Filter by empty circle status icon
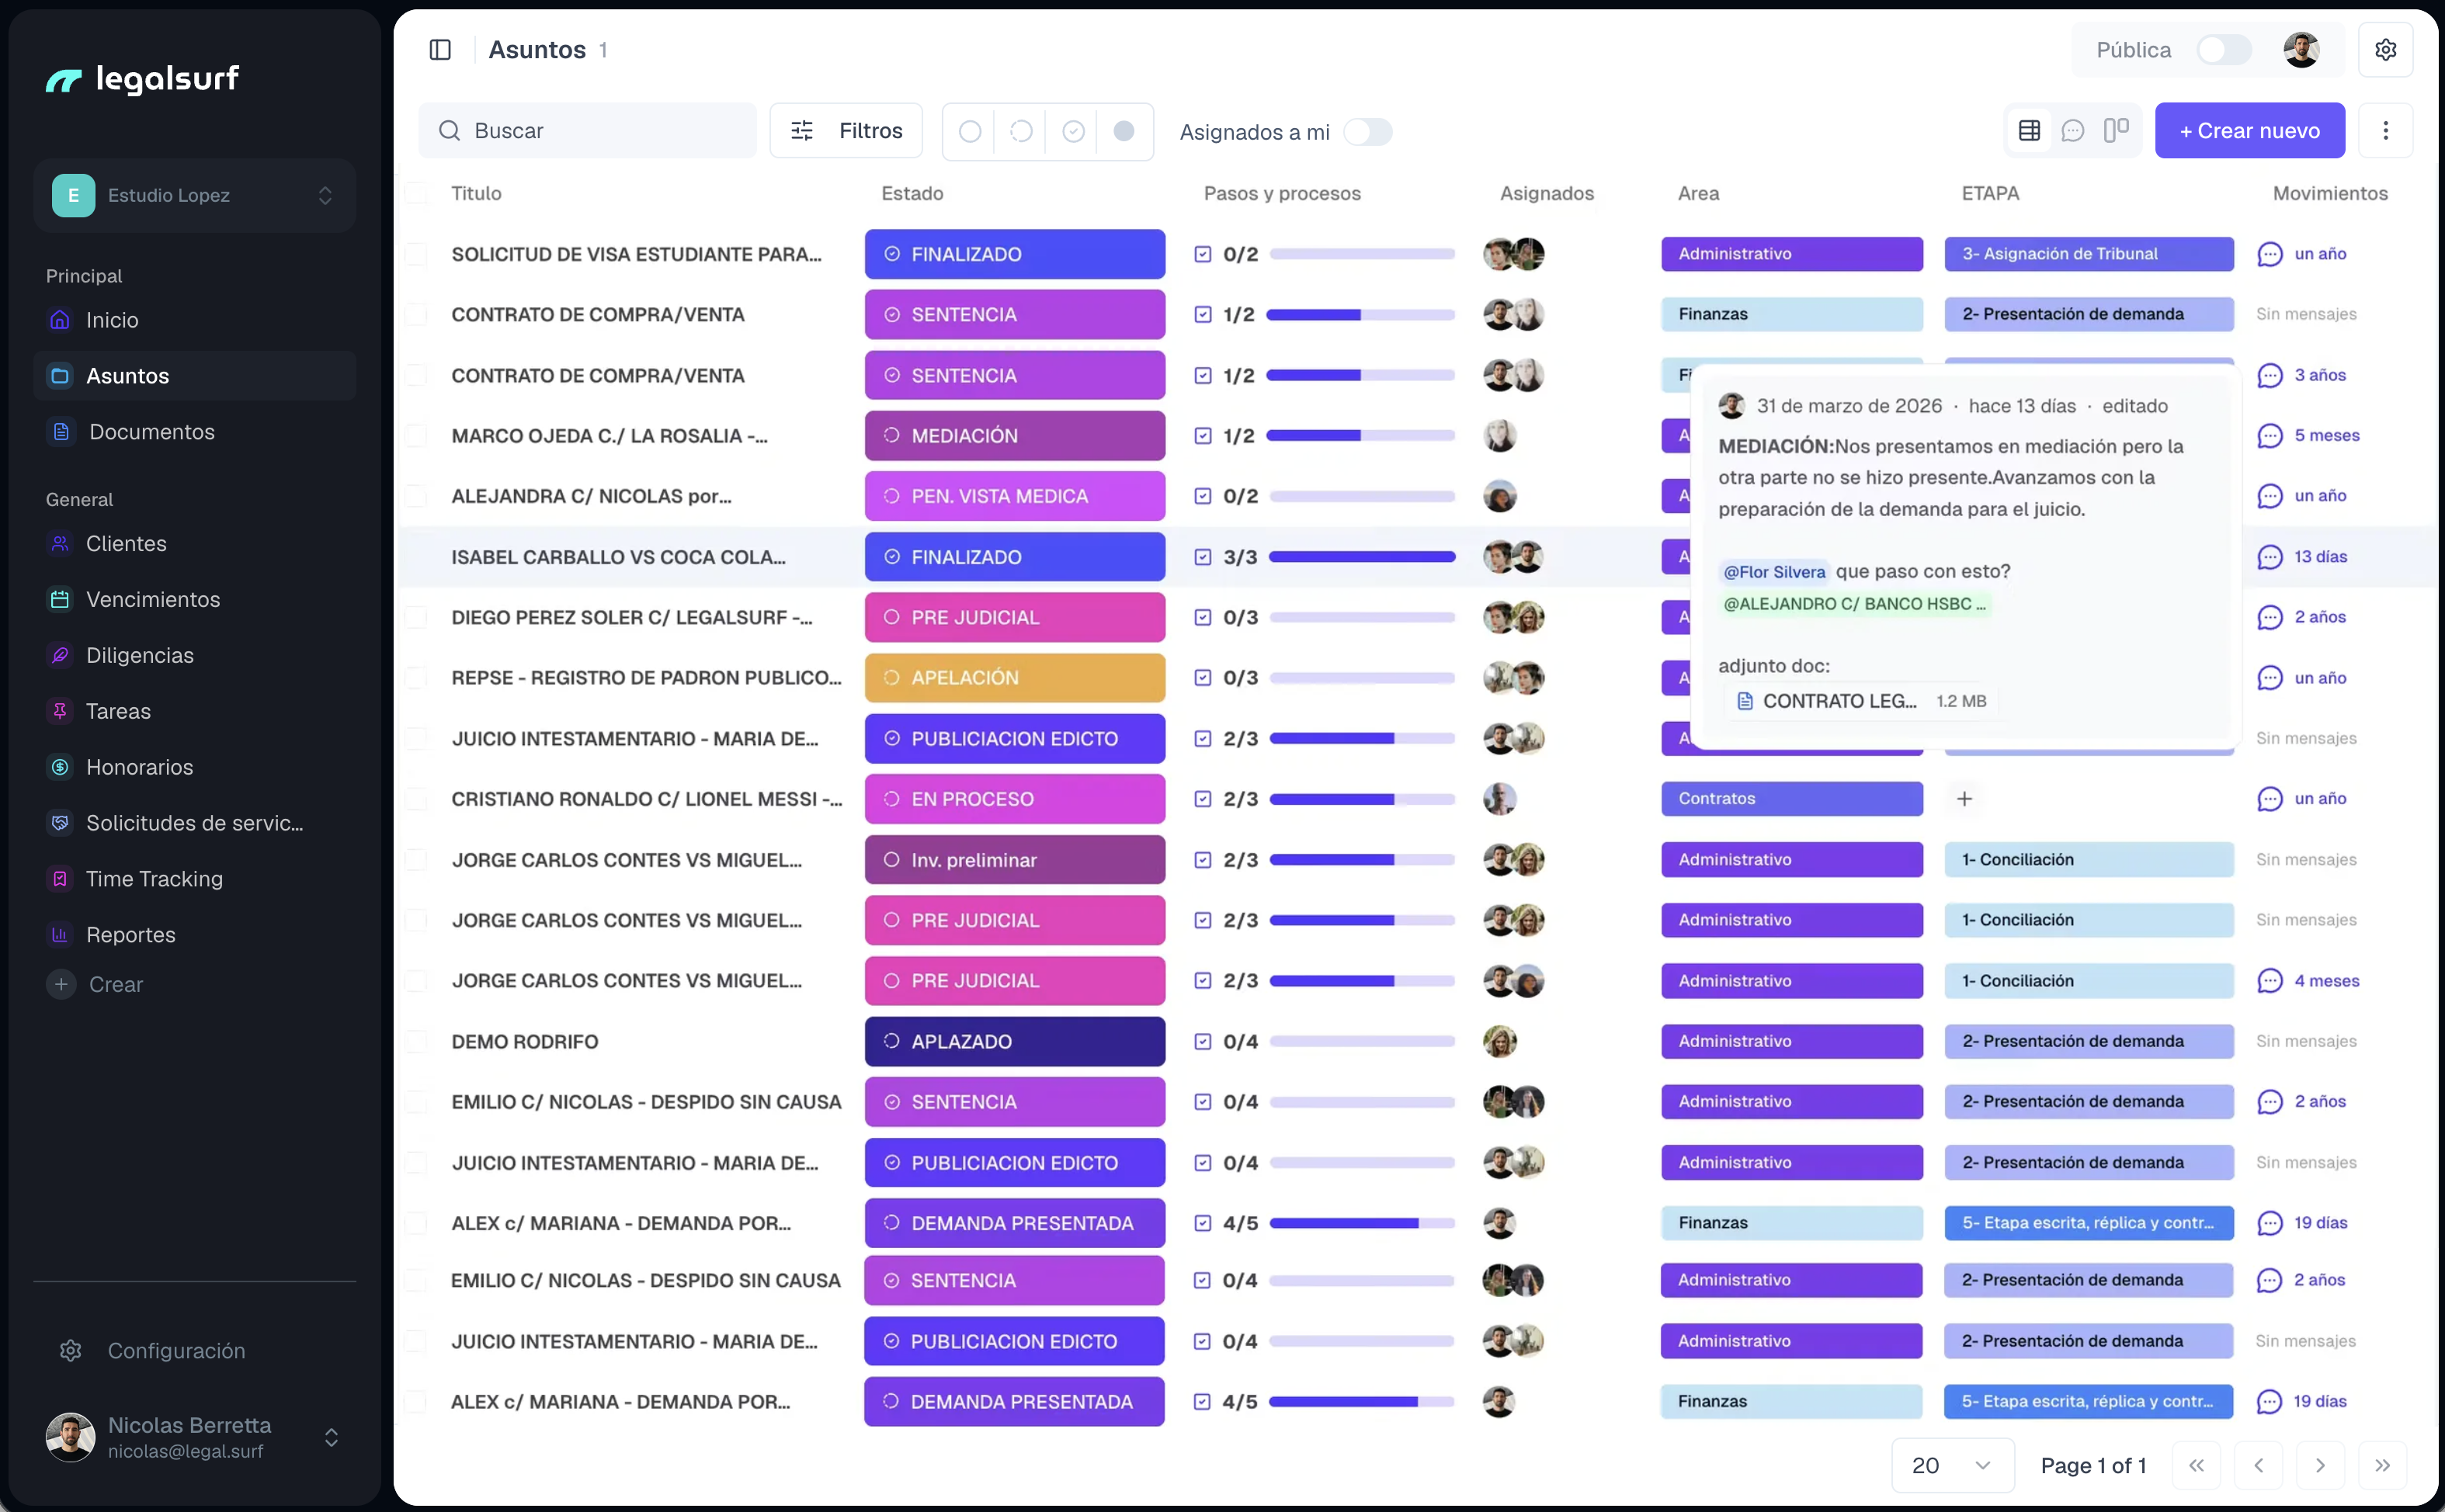Viewport: 2445px width, 1512px height. 969,131
